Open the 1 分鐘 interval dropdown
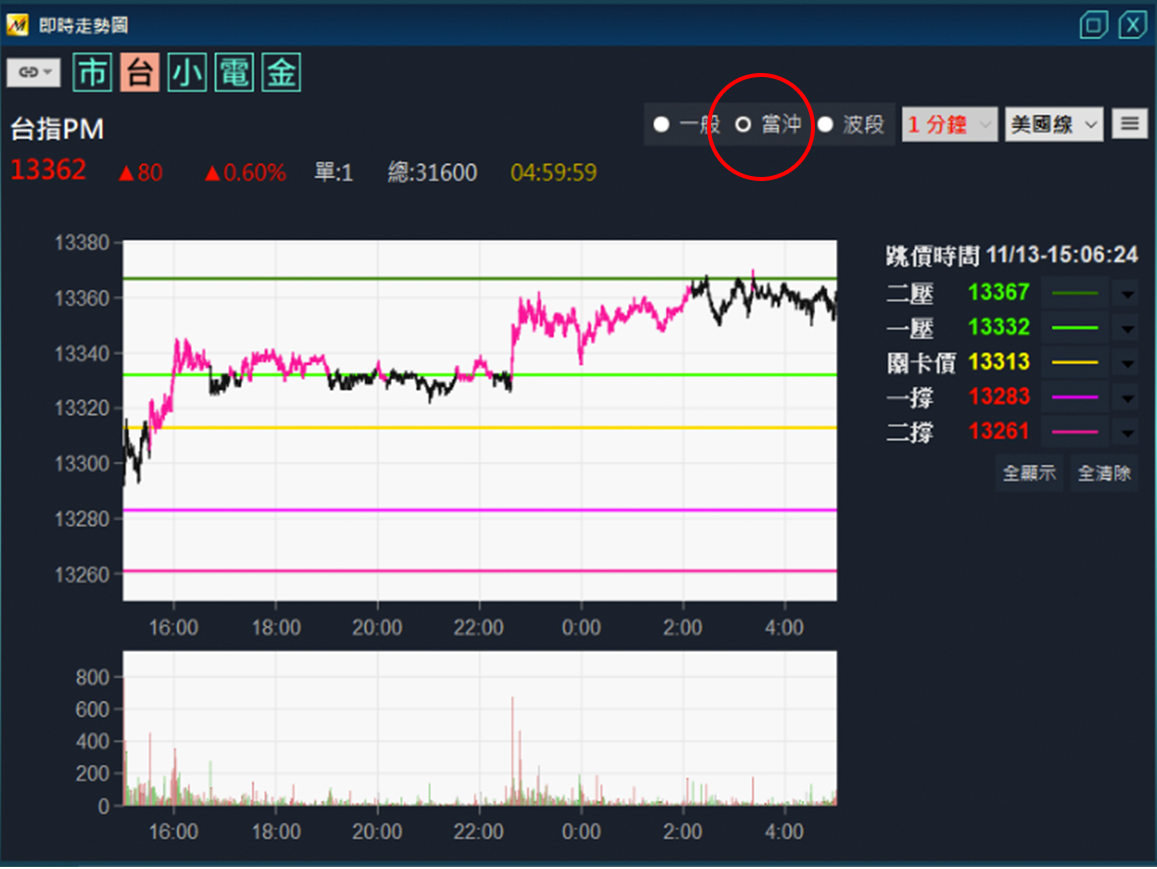 tap(949, 125)
